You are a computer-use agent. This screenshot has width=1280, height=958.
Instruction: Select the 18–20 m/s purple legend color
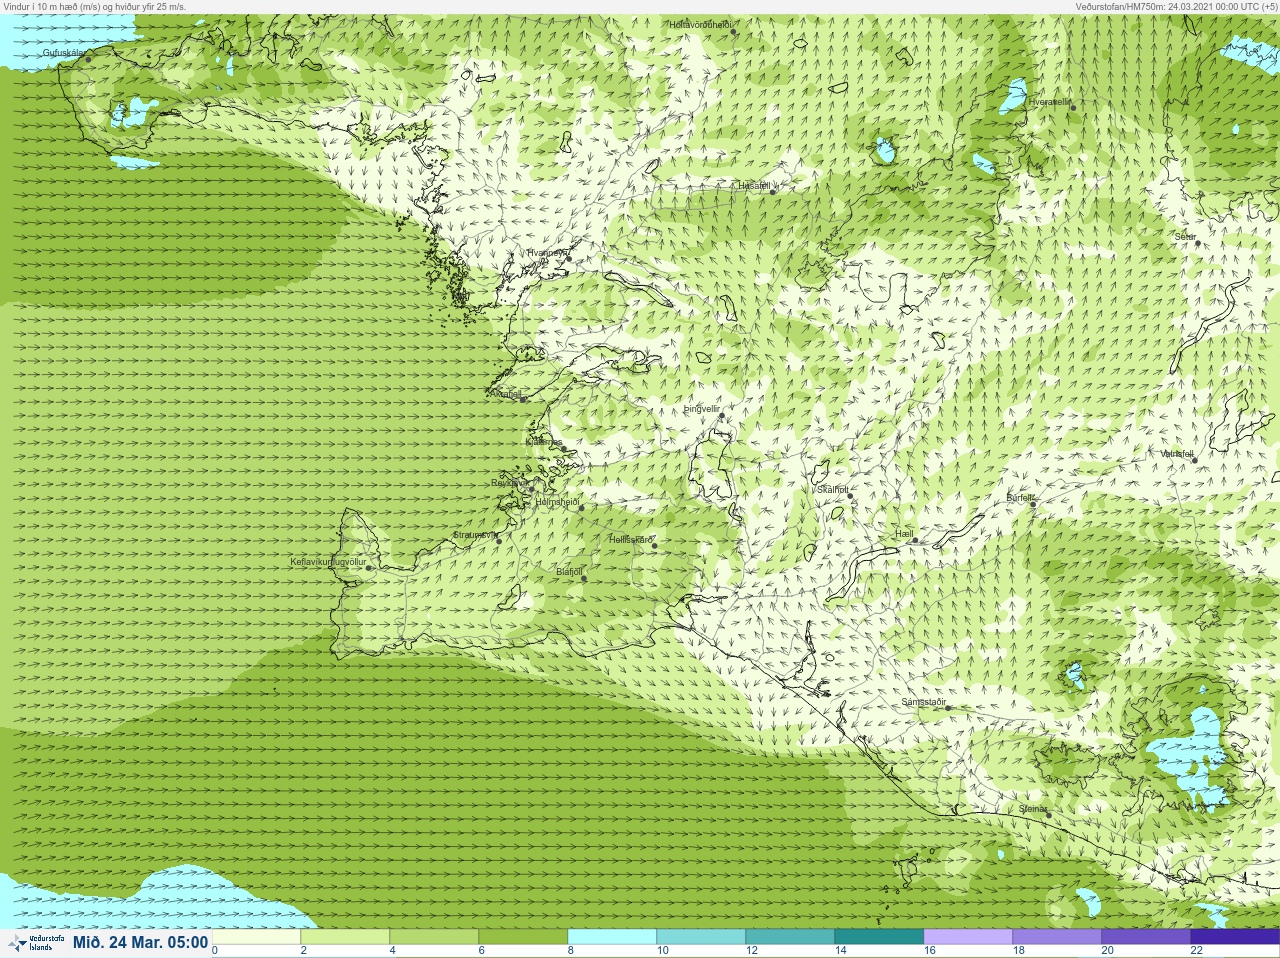click(1057, 937)
